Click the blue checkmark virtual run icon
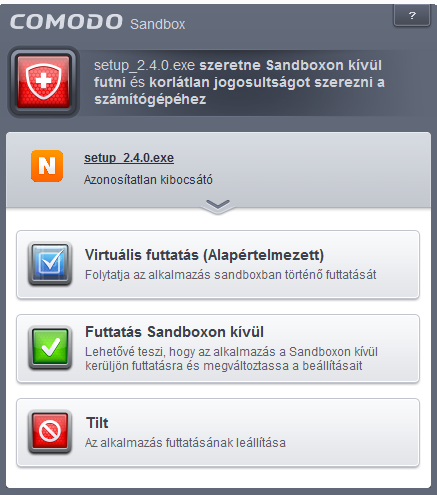This screenshot has width=437, height=495. (50, 264)
